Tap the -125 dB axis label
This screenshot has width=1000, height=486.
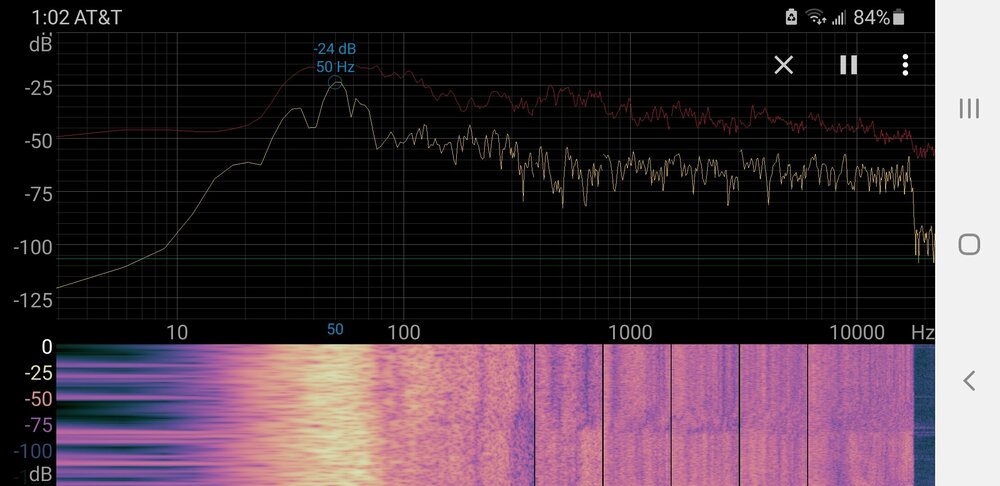tap(33, 300)
